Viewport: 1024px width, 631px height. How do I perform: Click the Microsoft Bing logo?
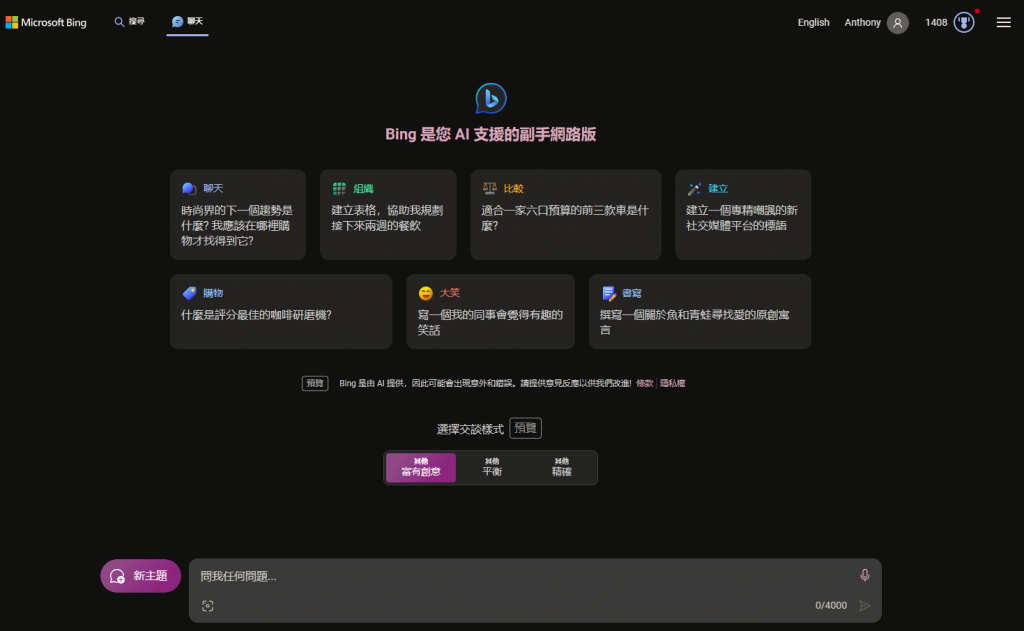(x=46, y=22)
